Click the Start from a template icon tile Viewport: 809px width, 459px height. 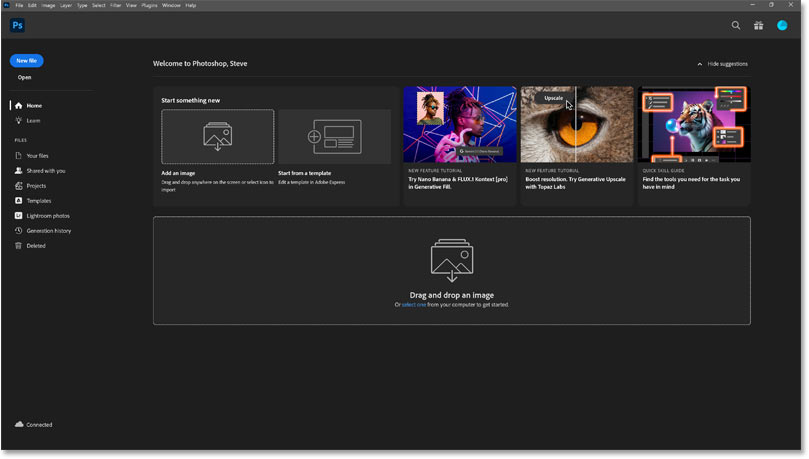pos(334,137)
